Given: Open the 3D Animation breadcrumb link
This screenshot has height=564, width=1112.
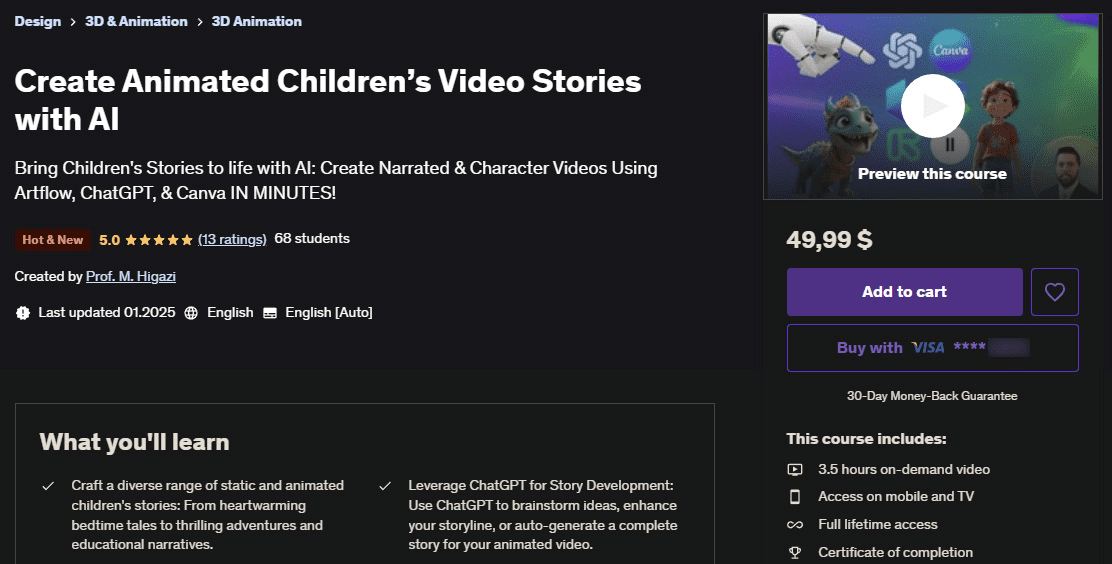Looking at the screenshot, I should (256, 21).
